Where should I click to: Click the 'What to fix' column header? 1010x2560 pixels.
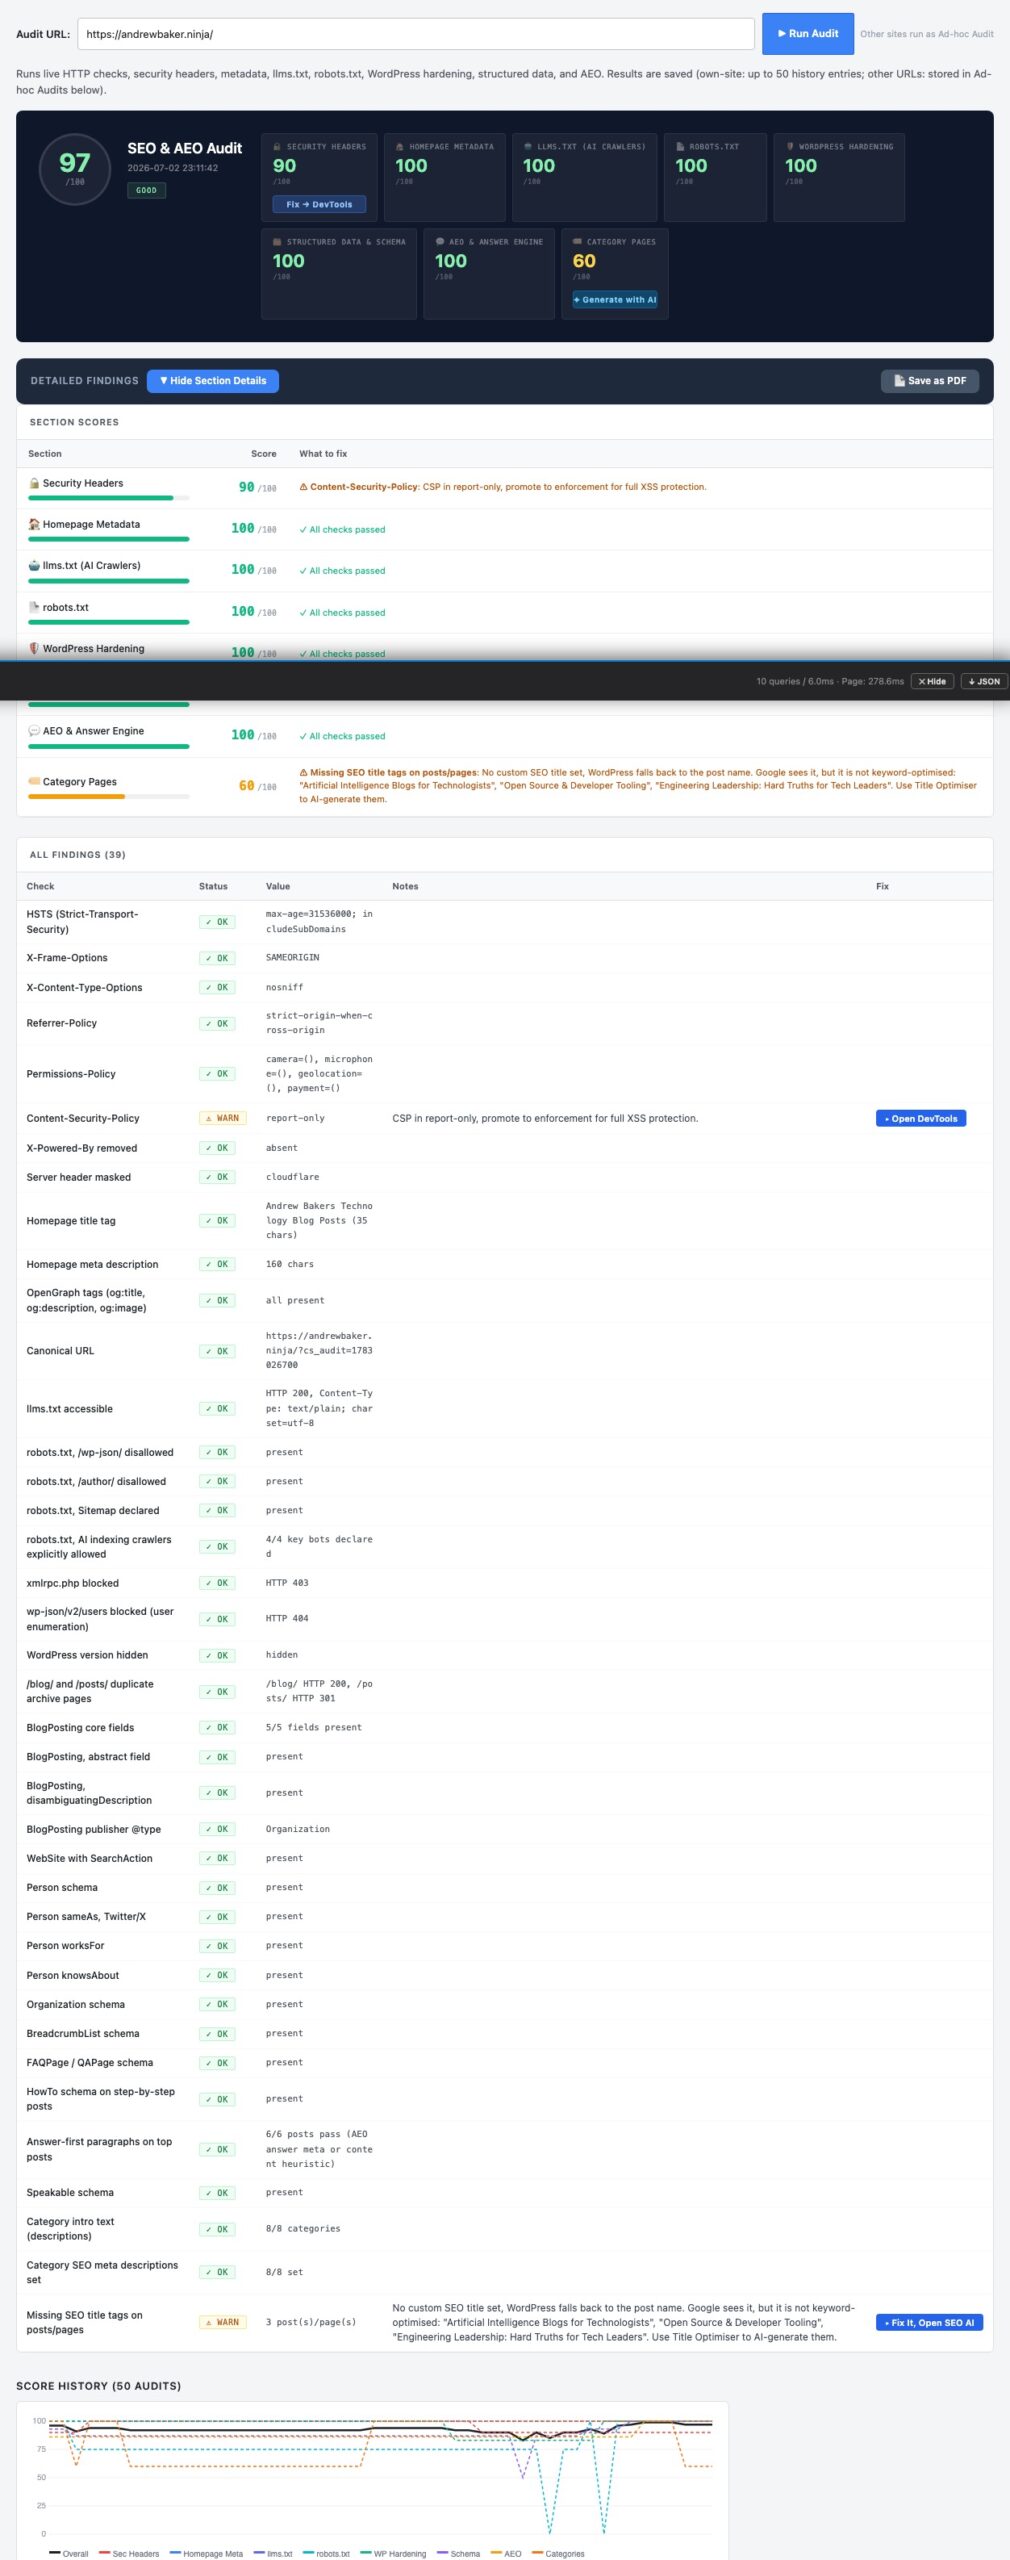click(323, 453)
